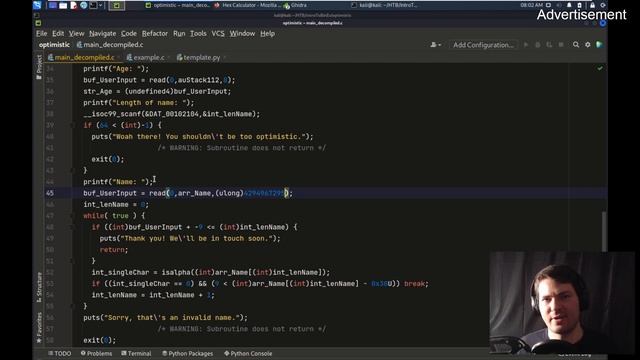Open the Terminal tool window

(x=136, y=353)
